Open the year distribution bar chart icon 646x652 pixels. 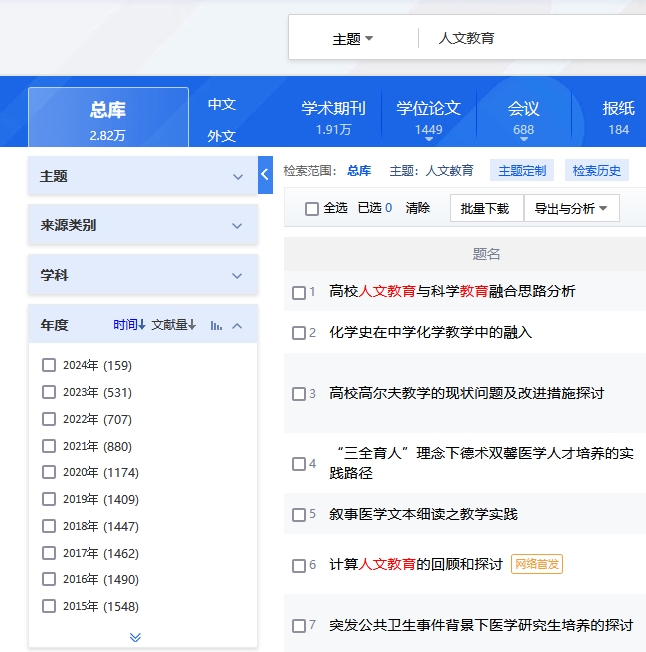(x=216, y=325)
